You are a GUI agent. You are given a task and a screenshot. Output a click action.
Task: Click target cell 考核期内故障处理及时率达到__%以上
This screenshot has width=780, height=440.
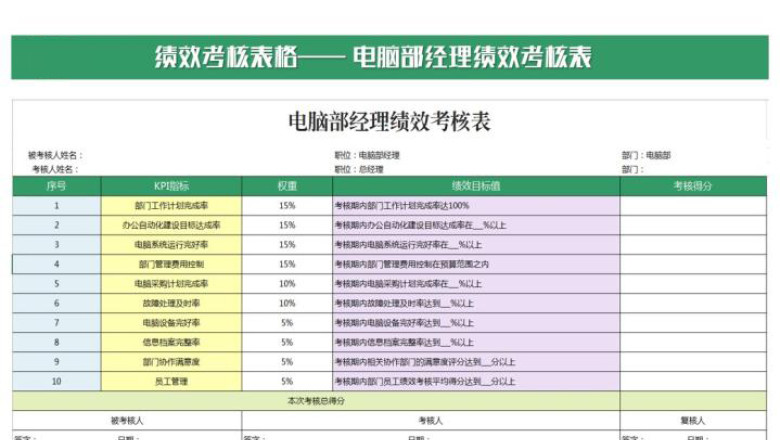(476, 303)
